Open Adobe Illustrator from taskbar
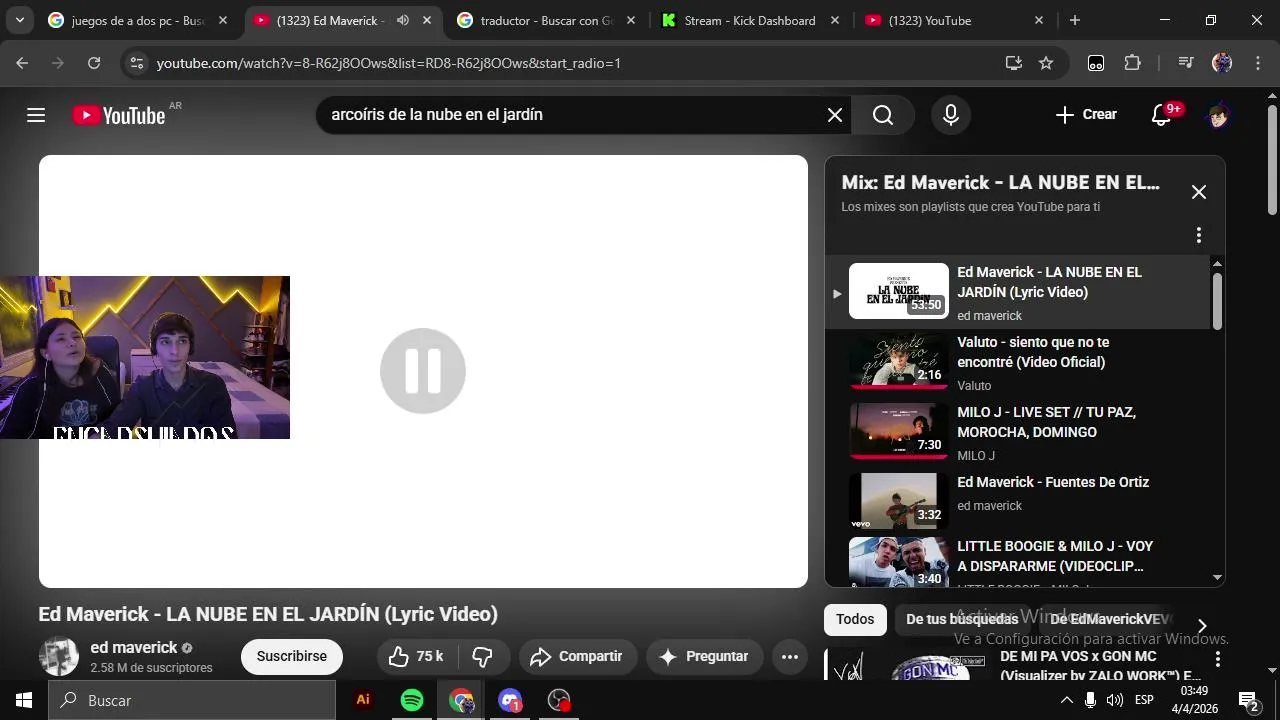Image resolution: width=1280 pixels, height=720 pixels. (x=363, y=700)
